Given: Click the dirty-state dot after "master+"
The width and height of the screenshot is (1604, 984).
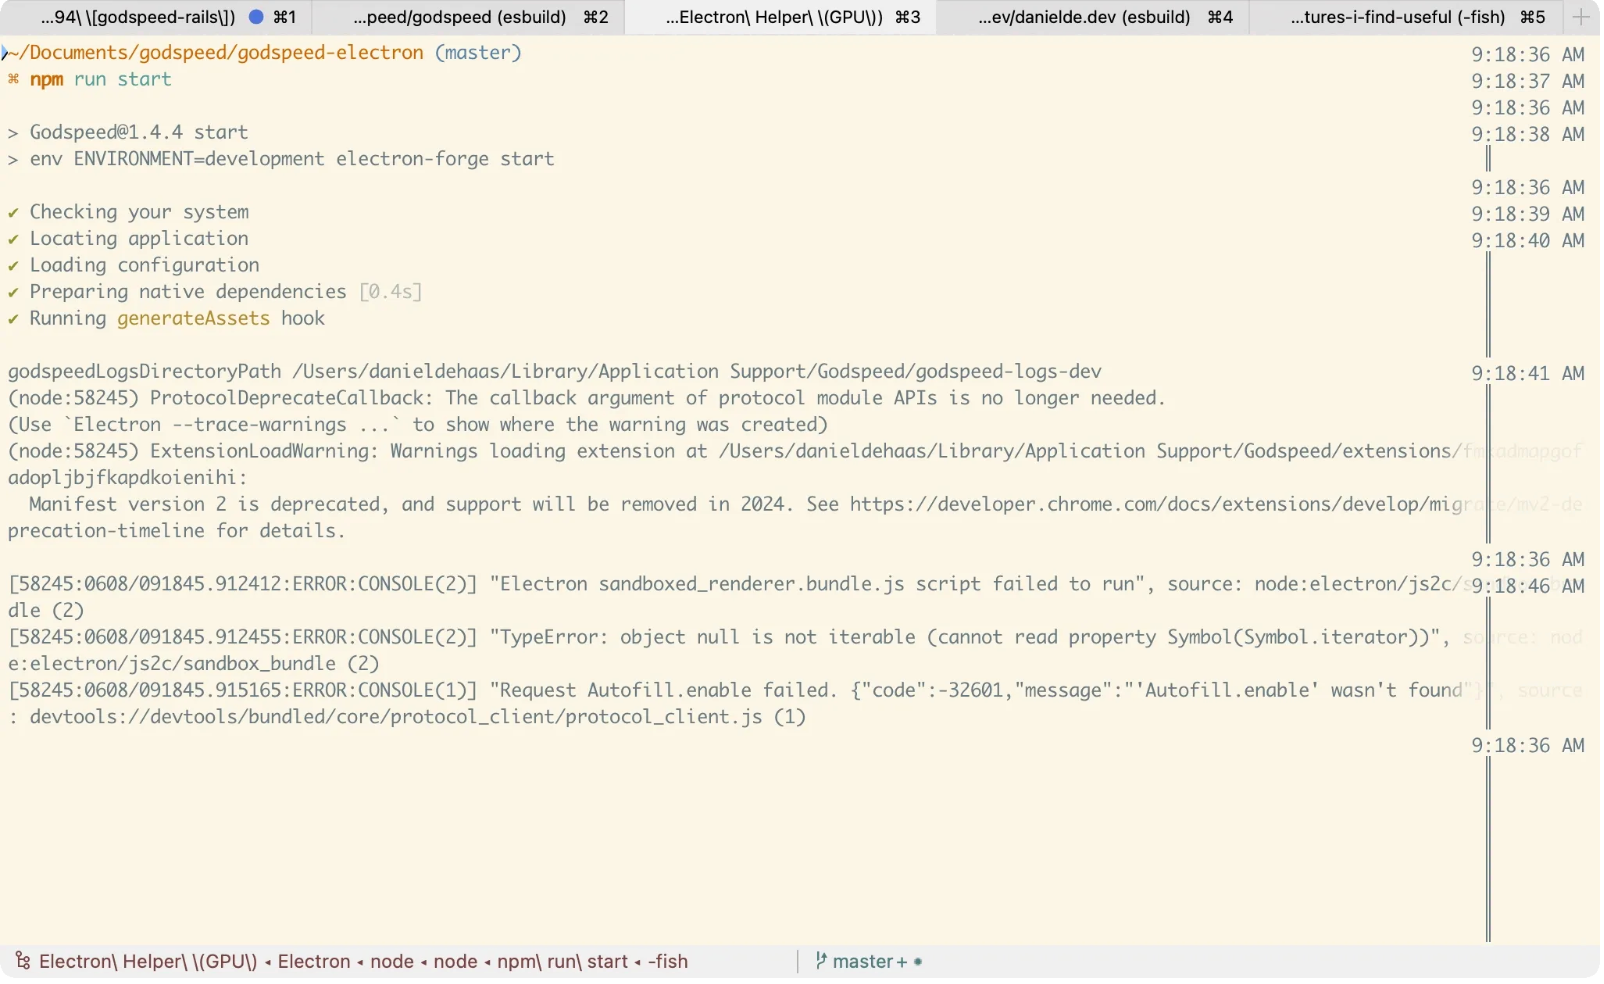Looking at the screenshot, I should click(x=918, y=962).
